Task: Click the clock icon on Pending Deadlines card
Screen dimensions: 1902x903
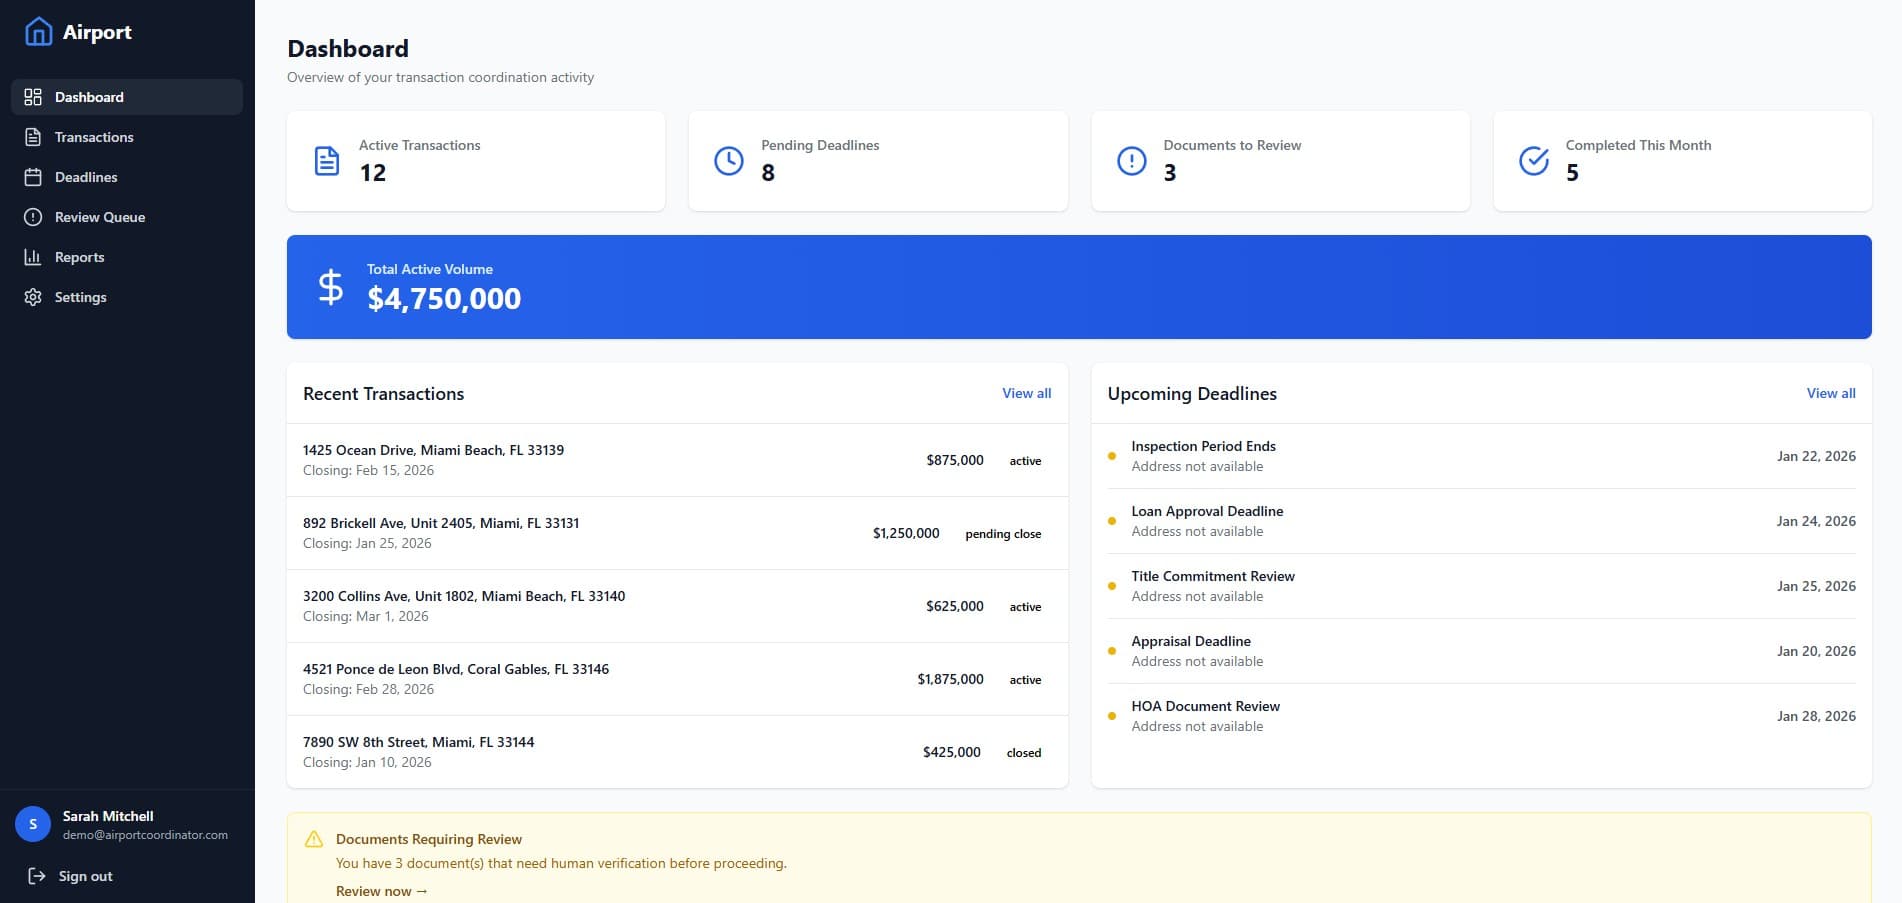Action: pyautogui.click(x=728, y=160)
